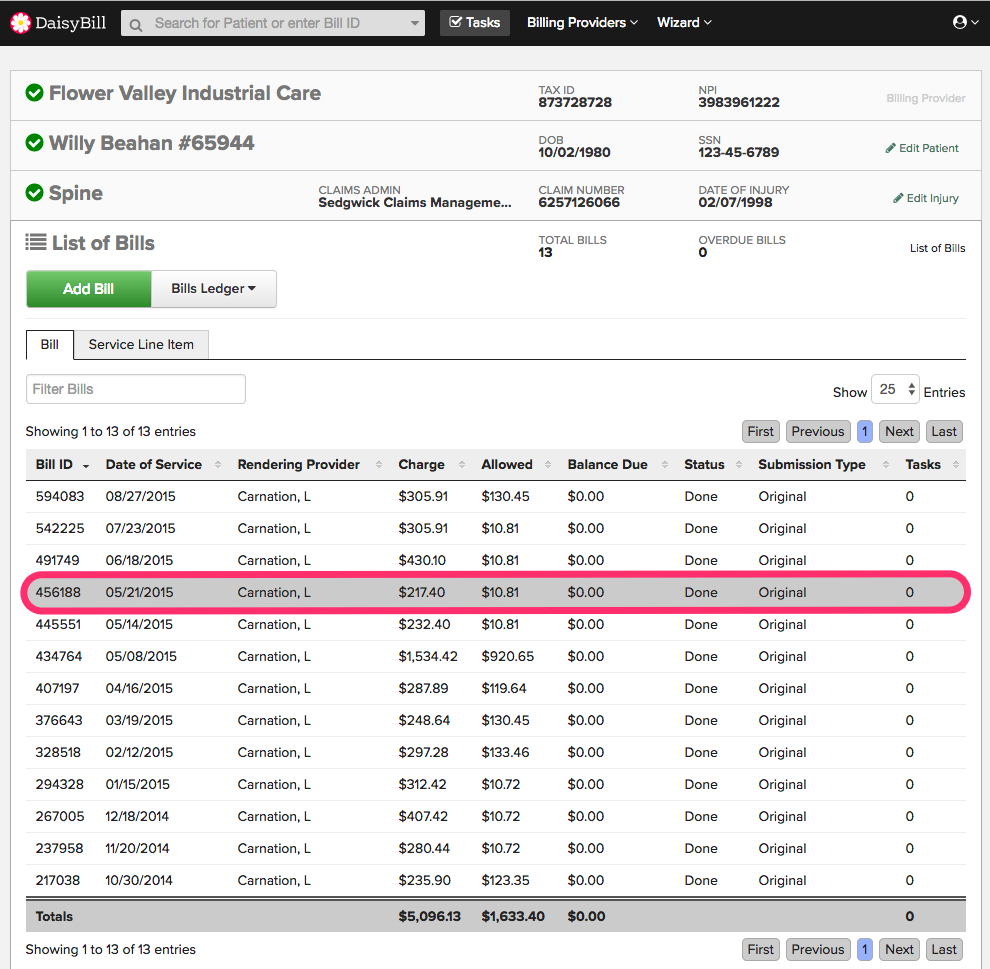Click the Edit Patient link
The height and width of the screenshot is (969, 990).
click(x=922, y=148)
